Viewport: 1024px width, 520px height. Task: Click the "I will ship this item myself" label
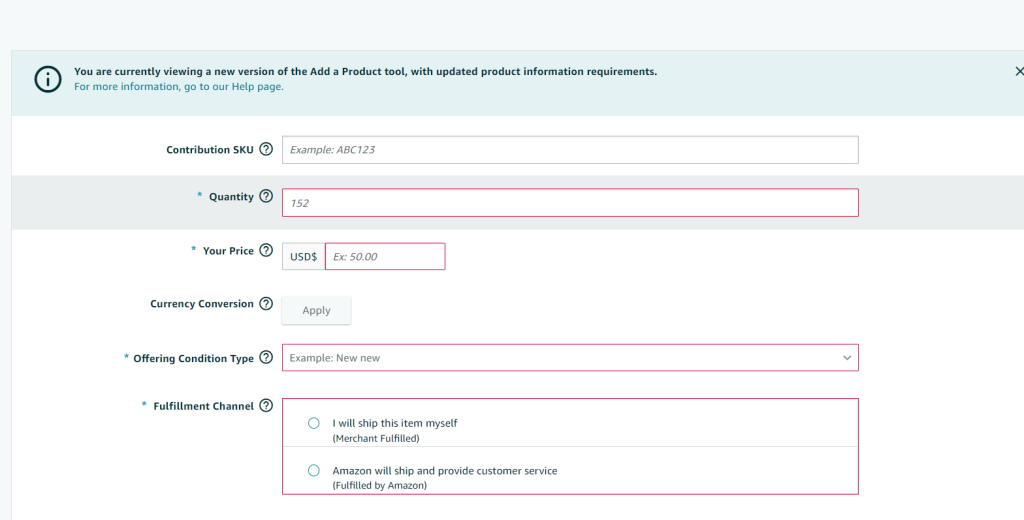[394, 423]
